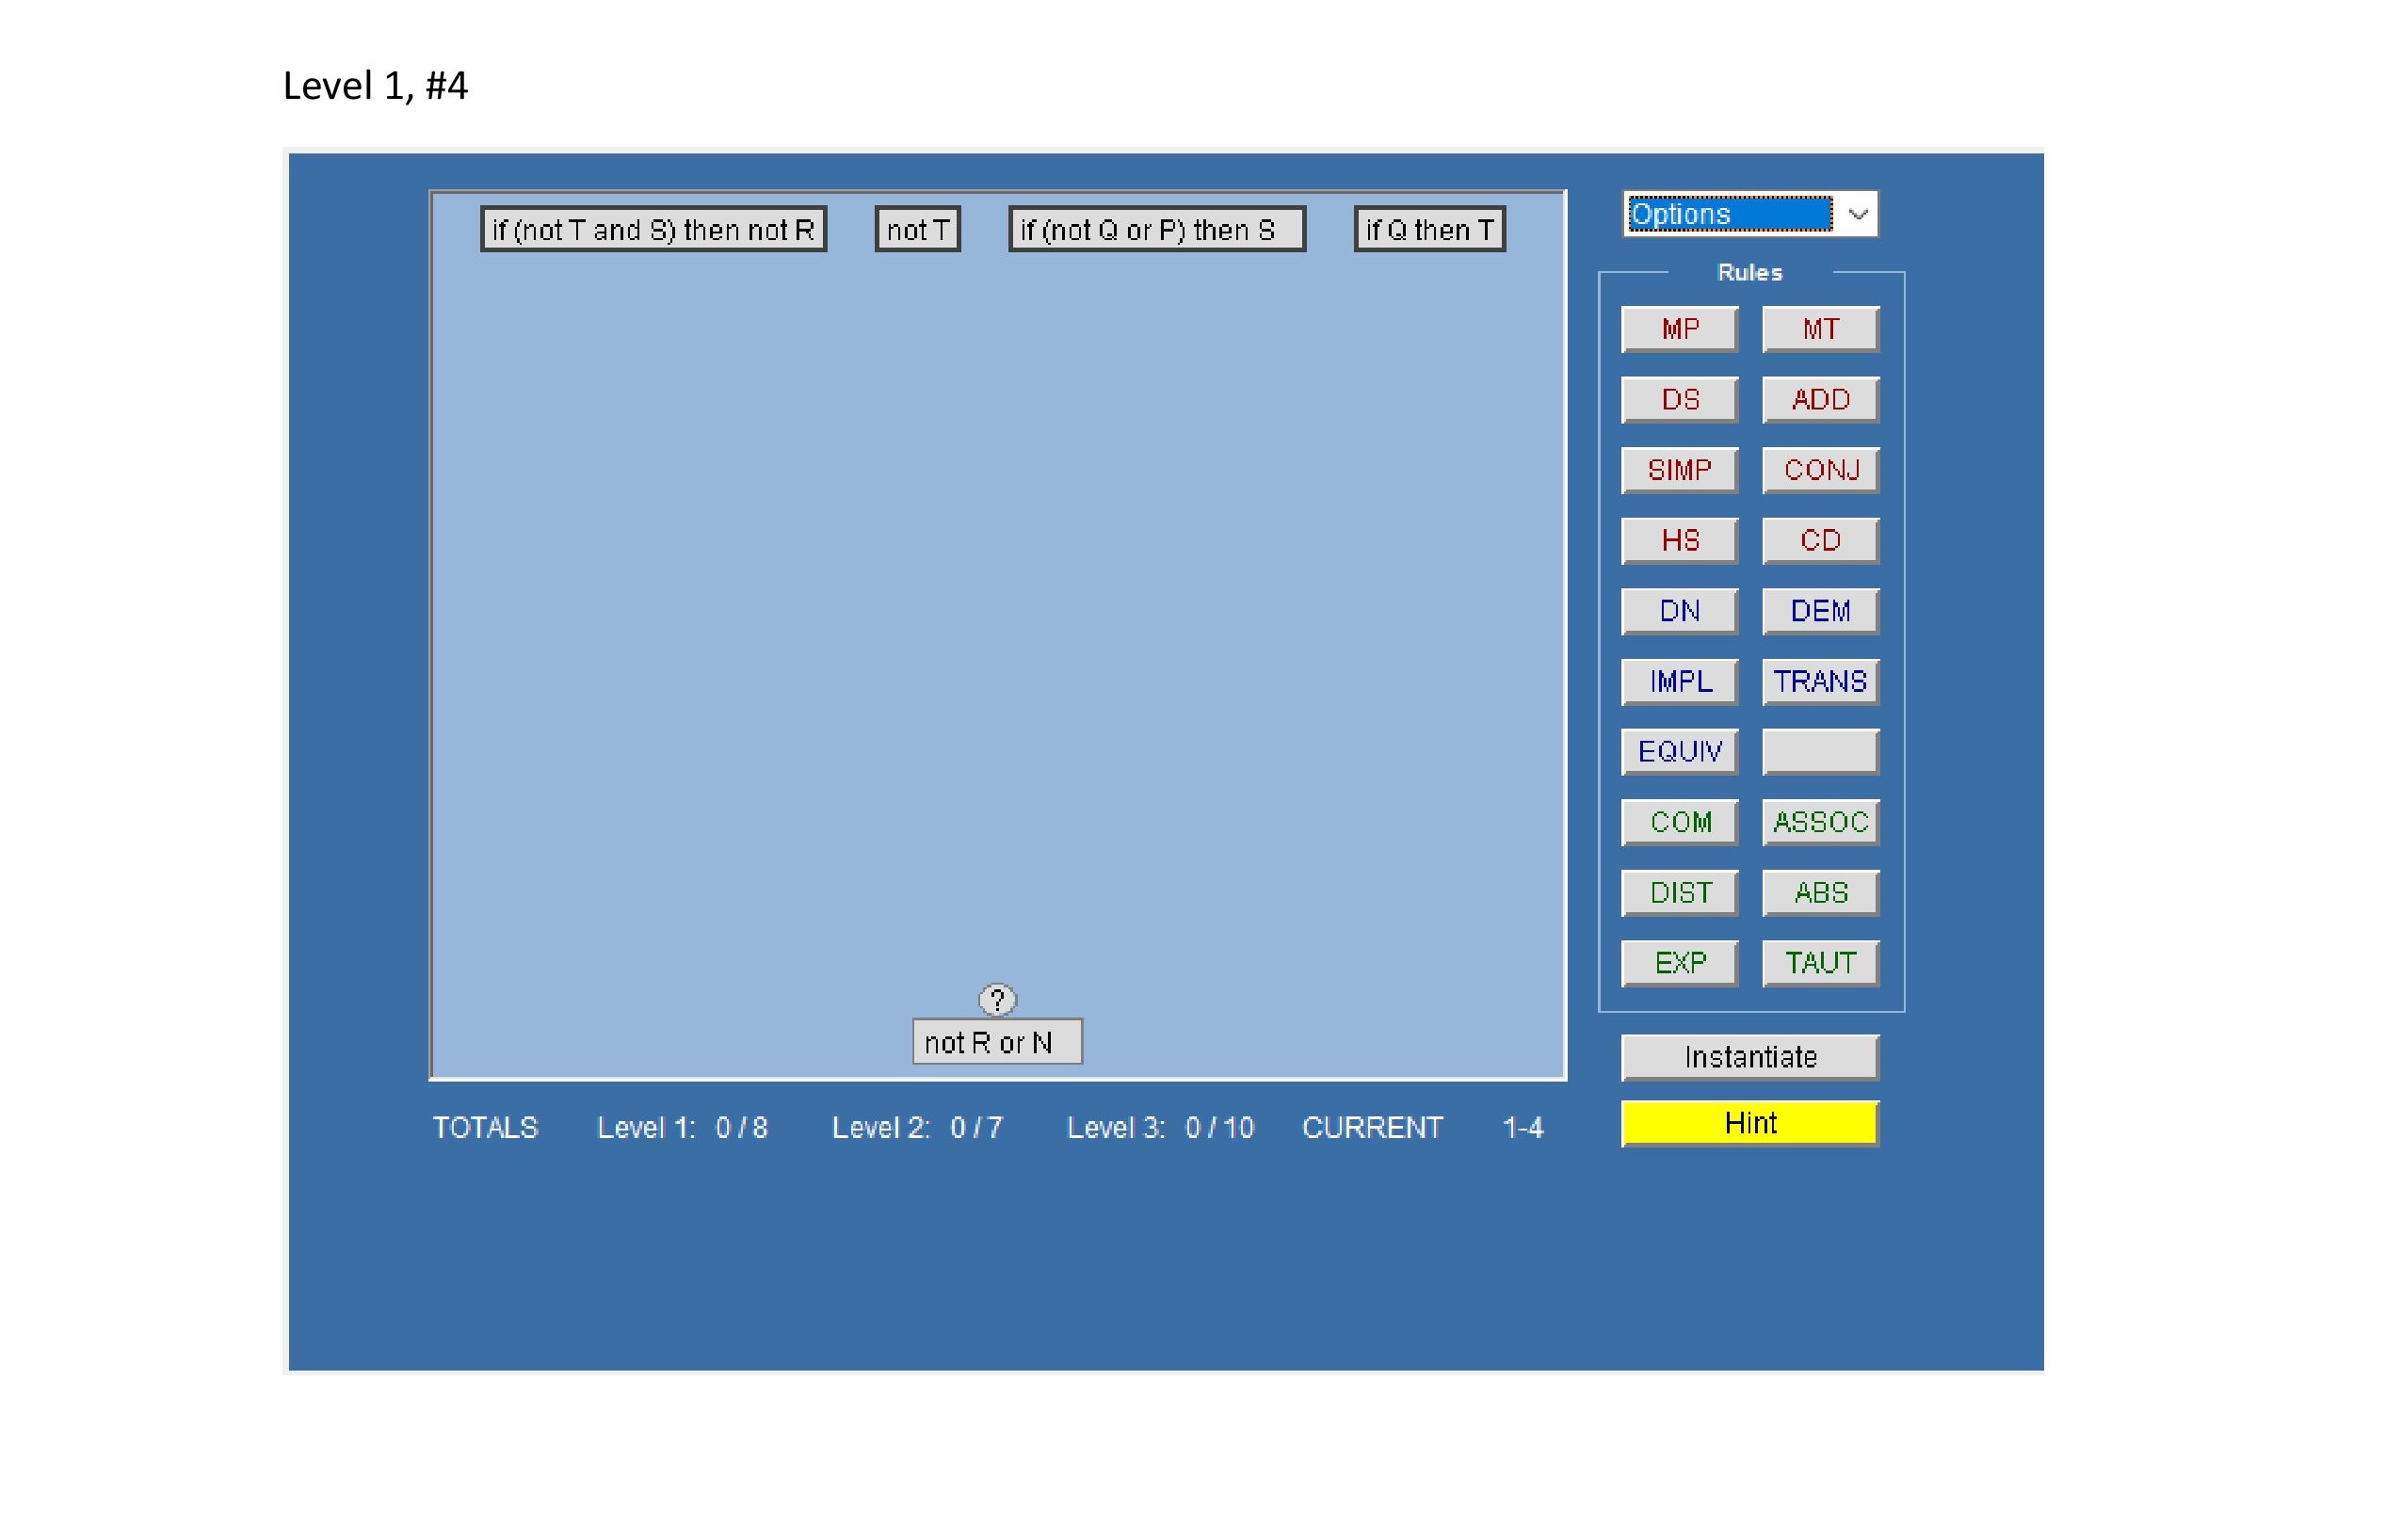Apply the MP rule button

point(1679,329)
